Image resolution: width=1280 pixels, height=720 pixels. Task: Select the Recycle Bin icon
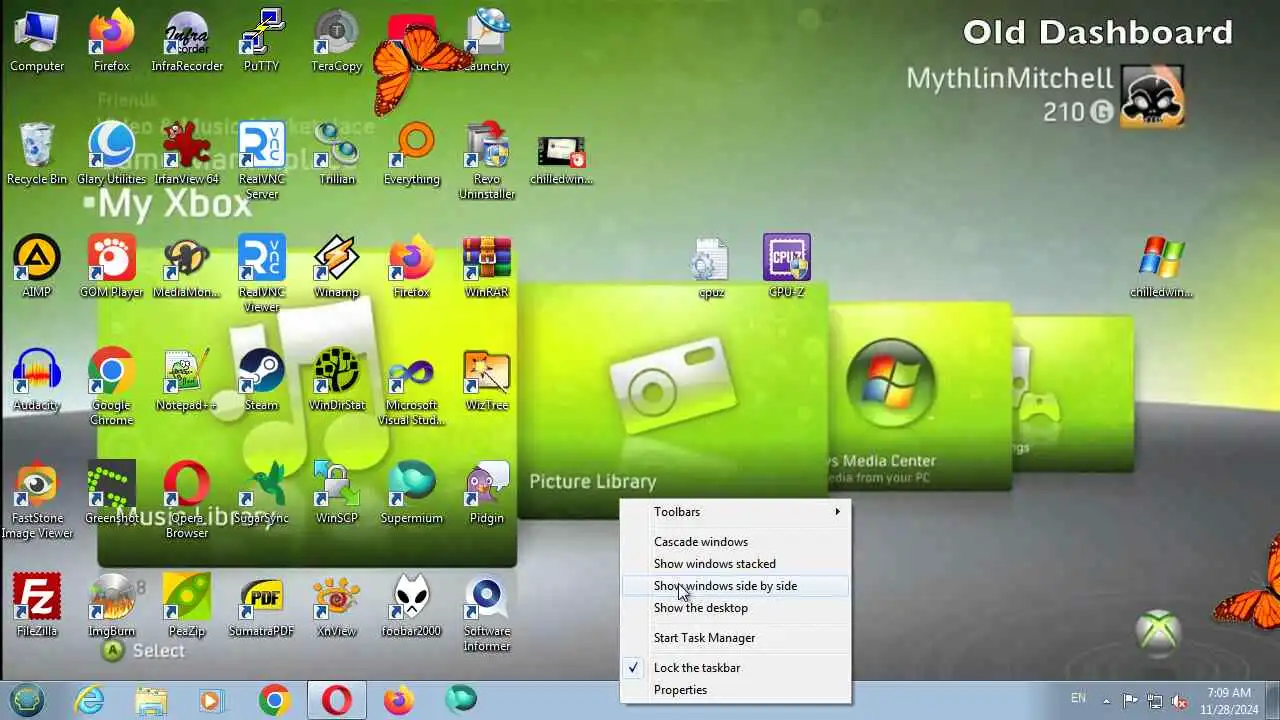[x=37, y=155]
